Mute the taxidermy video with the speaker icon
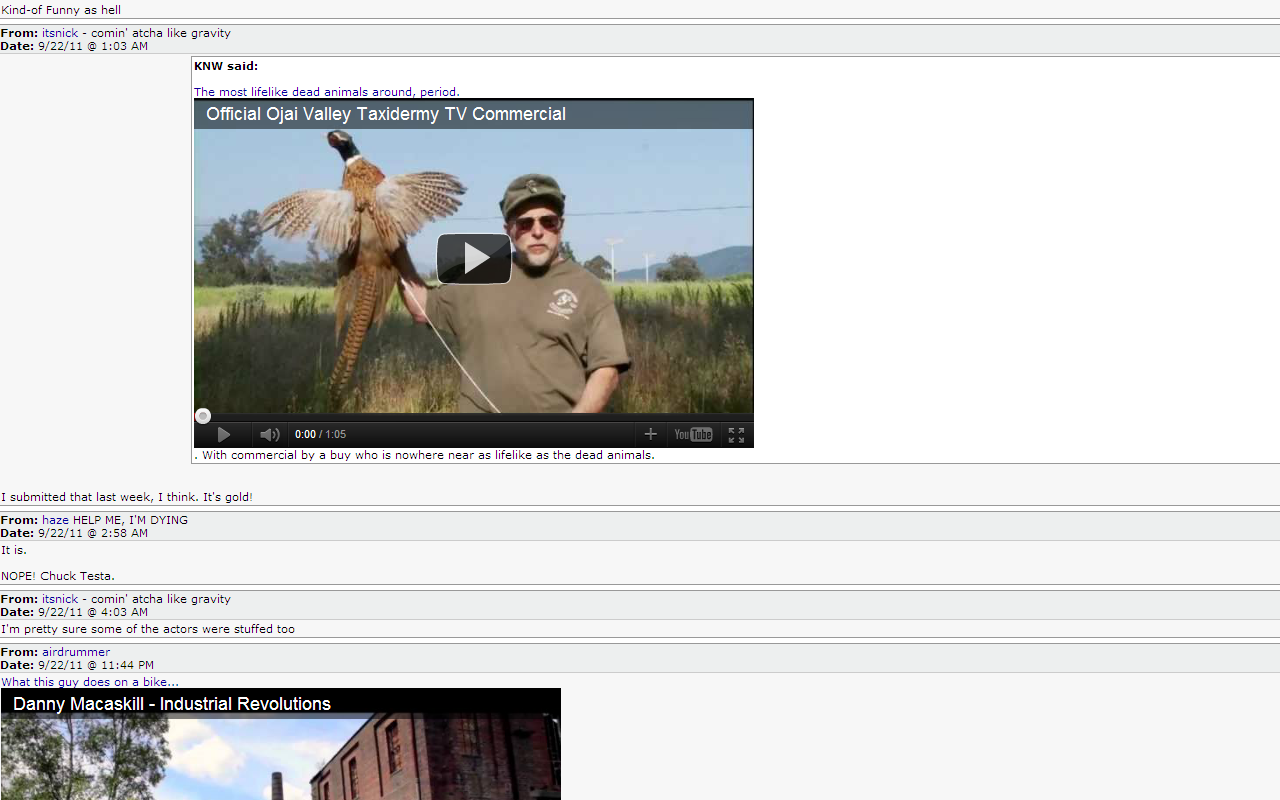Screen dimensions: 1280x800 [x=269, y=435]
